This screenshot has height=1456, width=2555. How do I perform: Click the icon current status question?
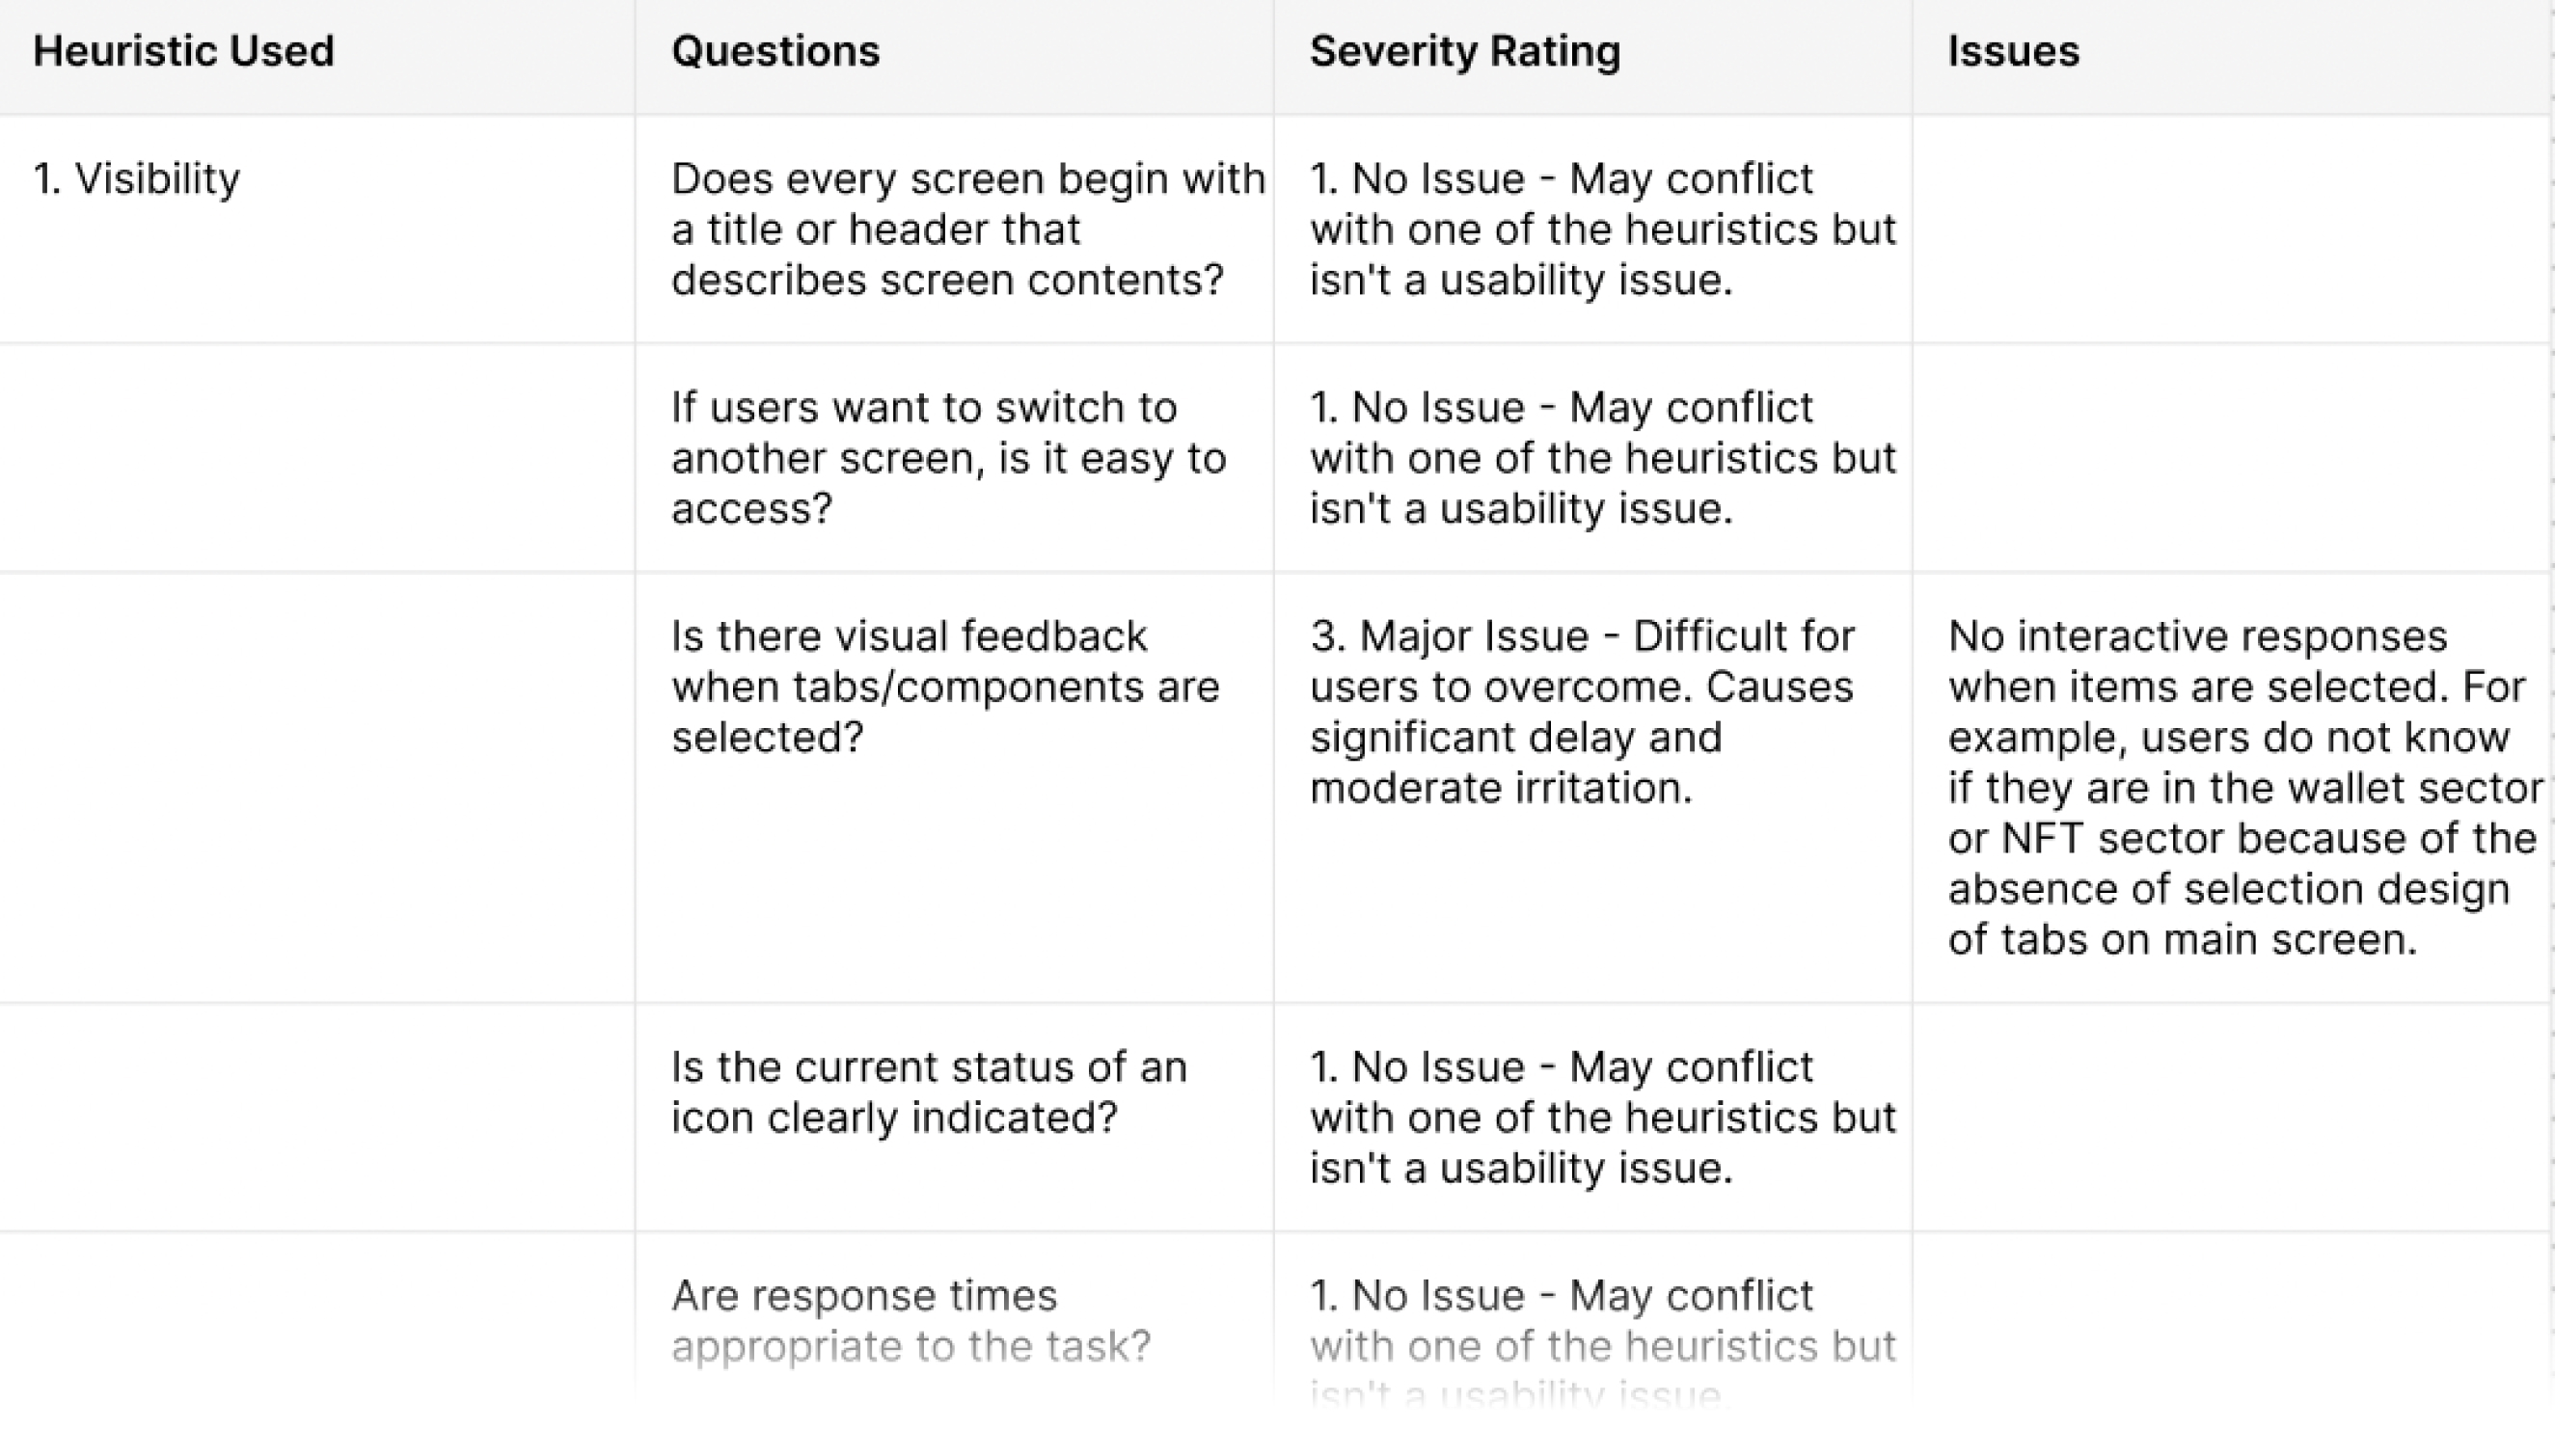[929, 1092]
